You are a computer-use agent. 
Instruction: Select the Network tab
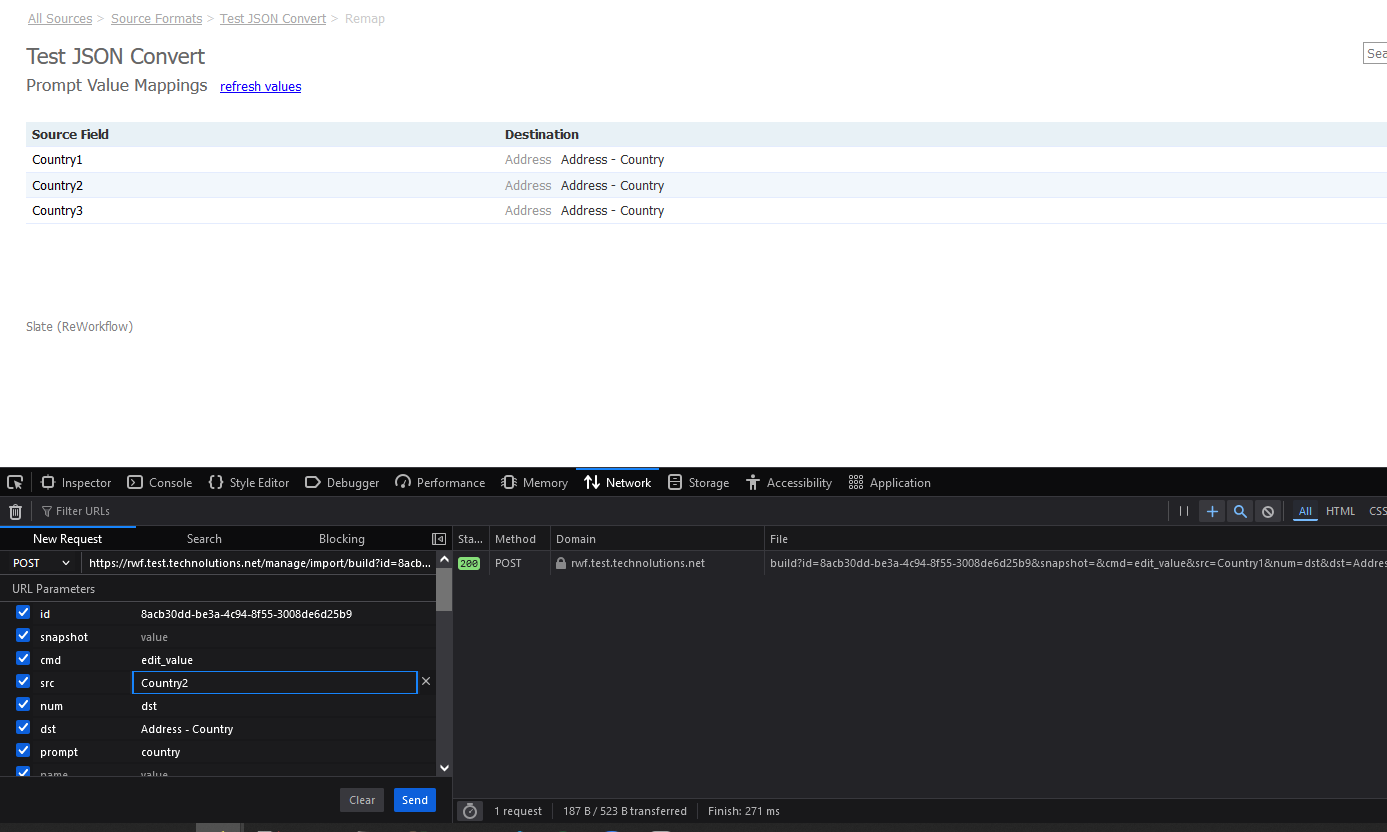[x=618, y=482]
